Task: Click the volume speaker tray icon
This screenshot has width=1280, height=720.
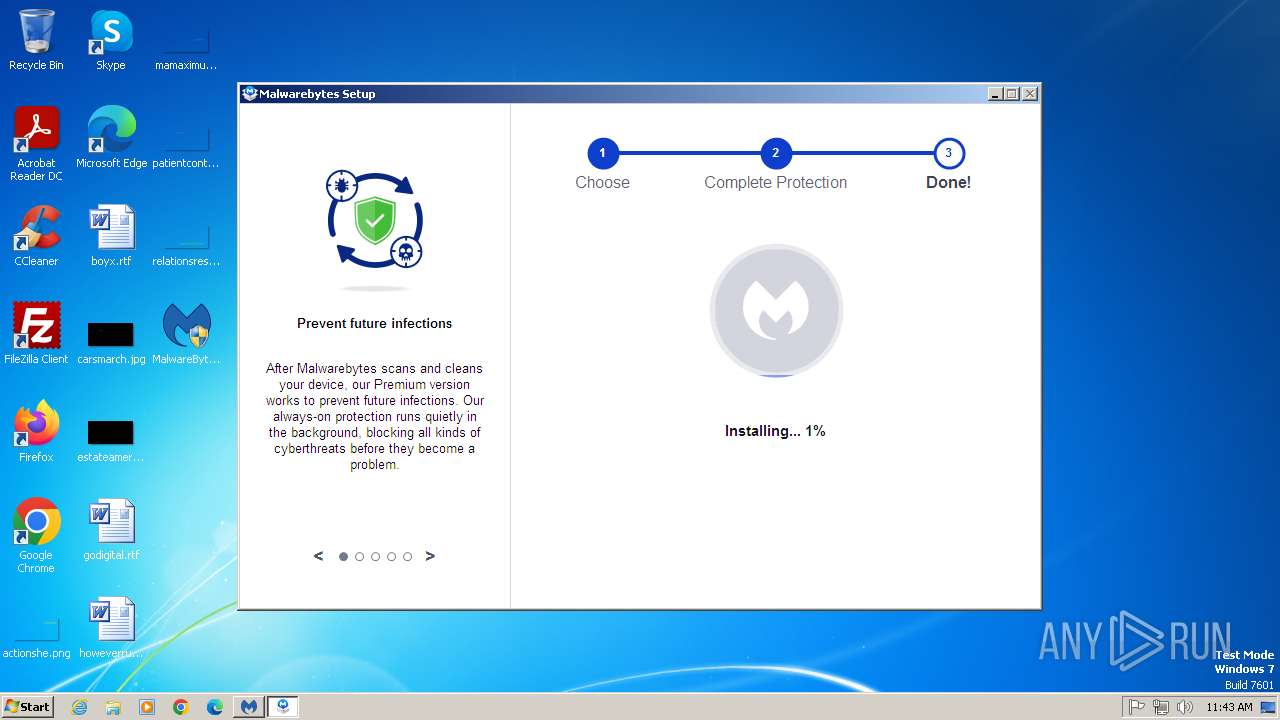Action: (x=1185, y=707)
